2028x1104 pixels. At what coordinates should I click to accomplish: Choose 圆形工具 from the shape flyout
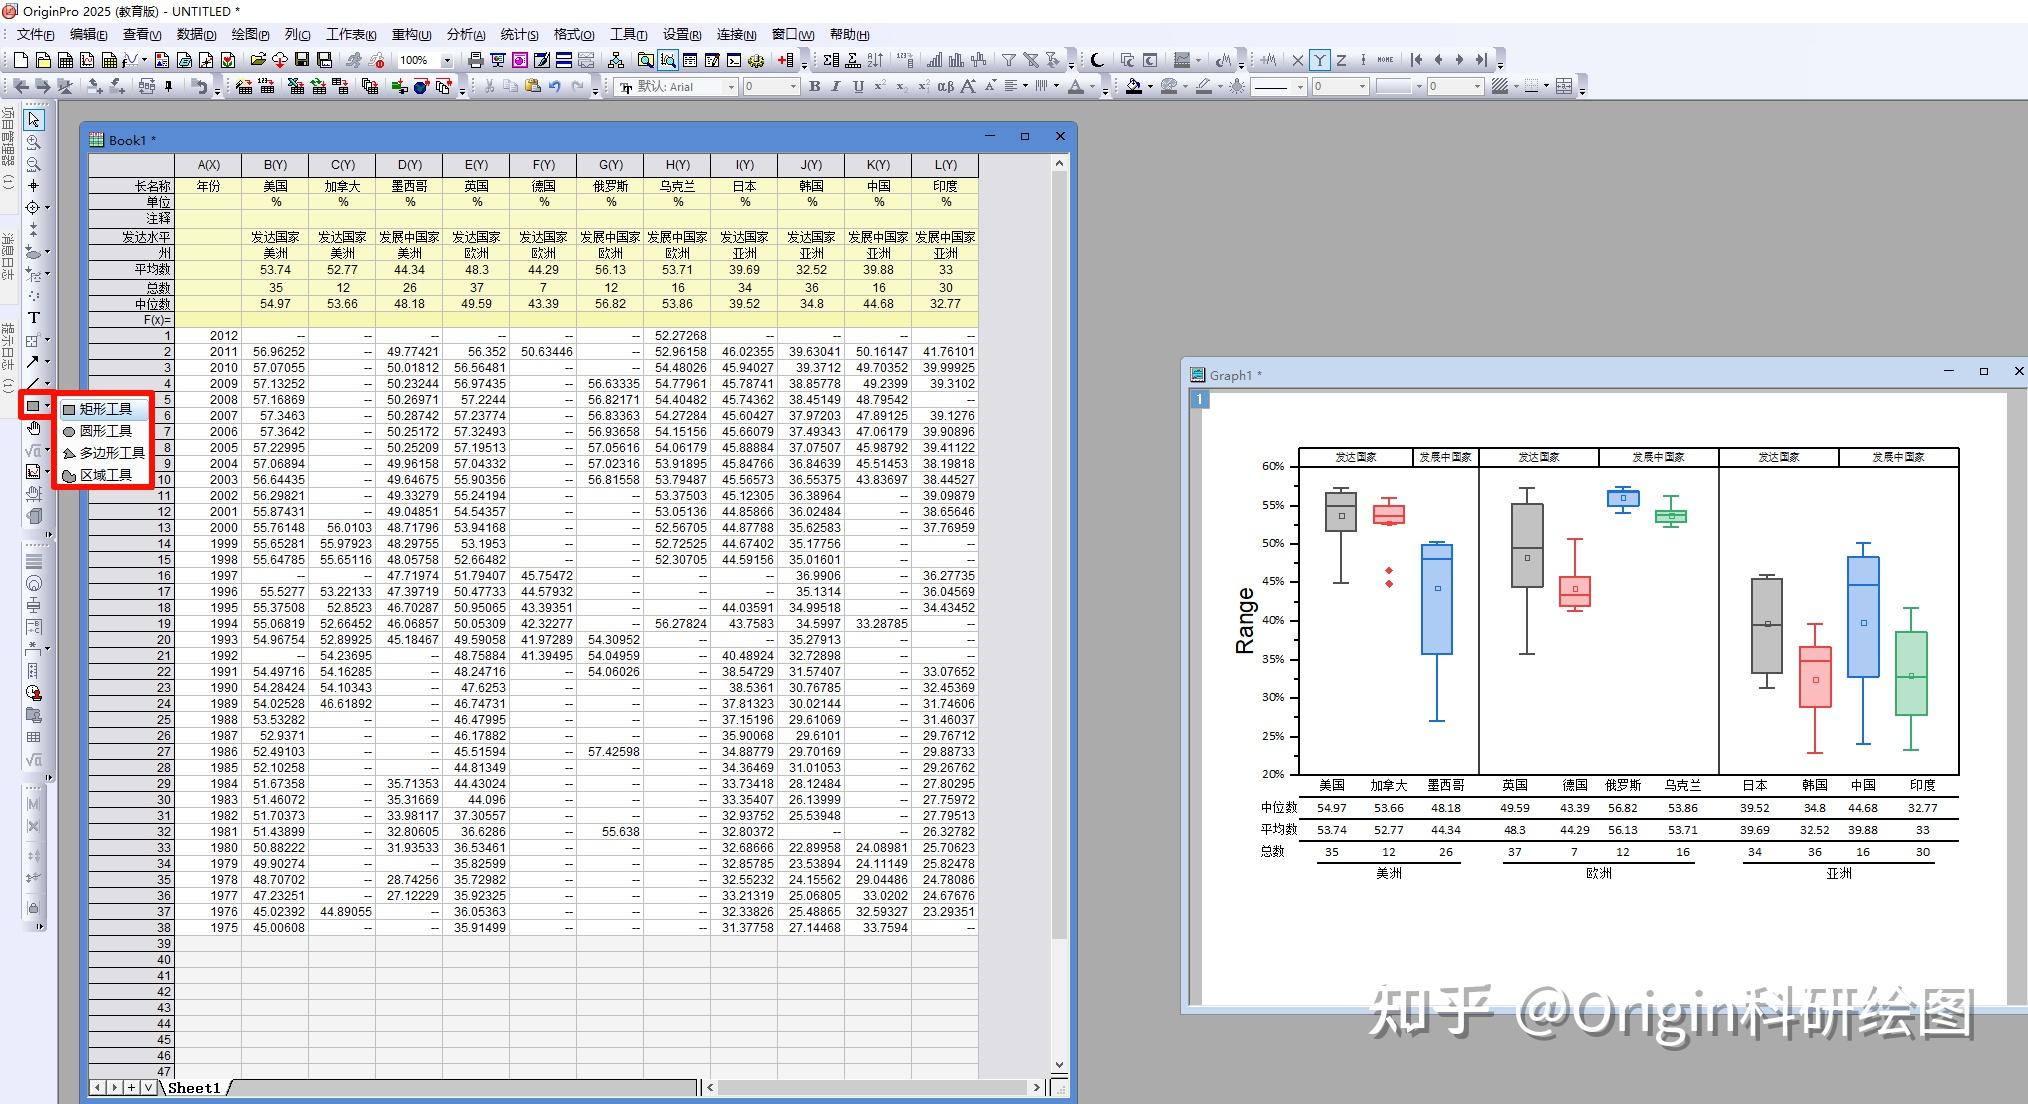coord(104,431)
